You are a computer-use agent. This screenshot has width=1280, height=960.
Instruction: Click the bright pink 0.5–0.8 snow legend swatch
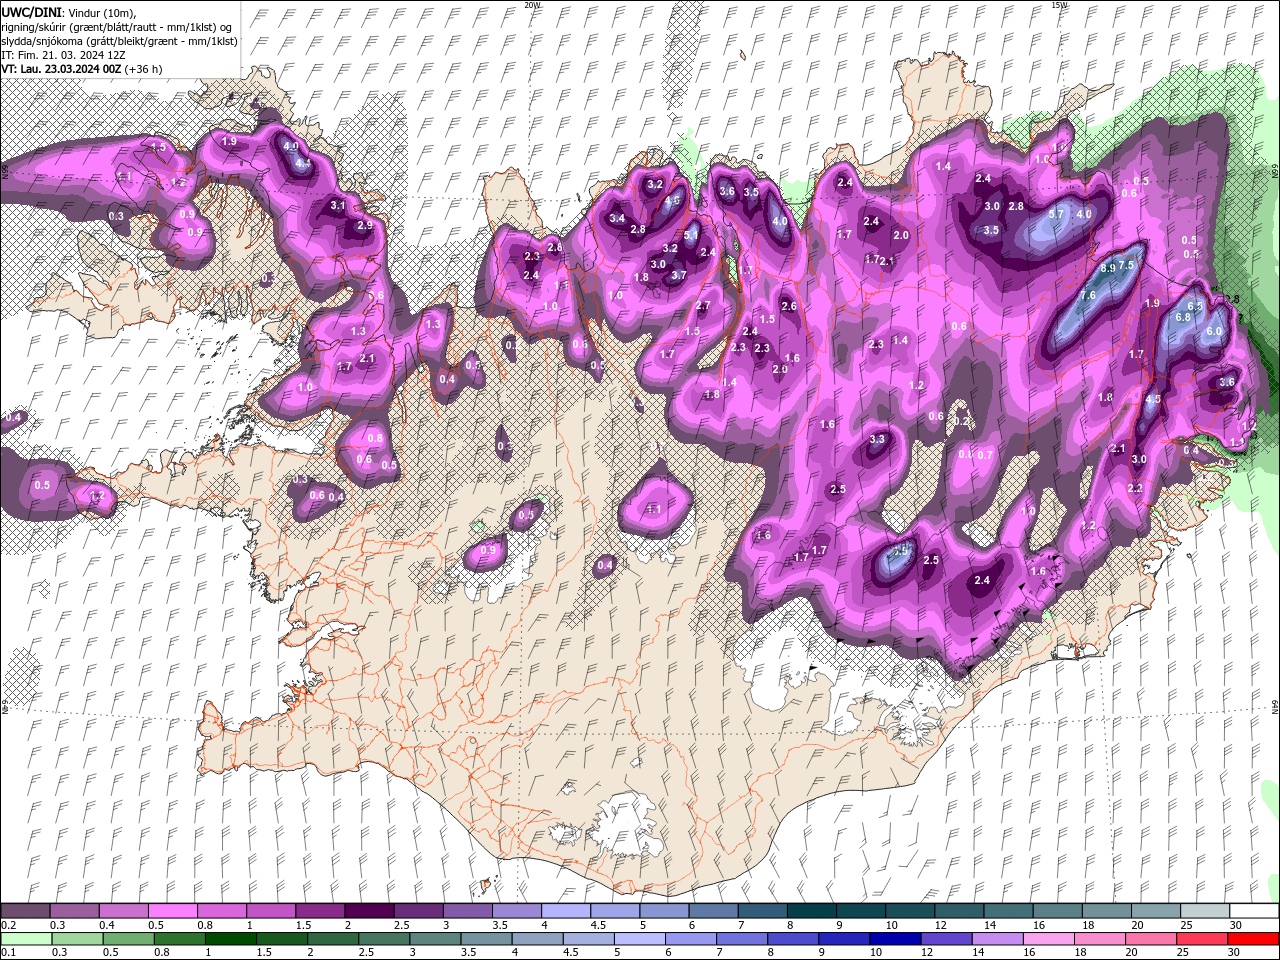tap(174, 911)
